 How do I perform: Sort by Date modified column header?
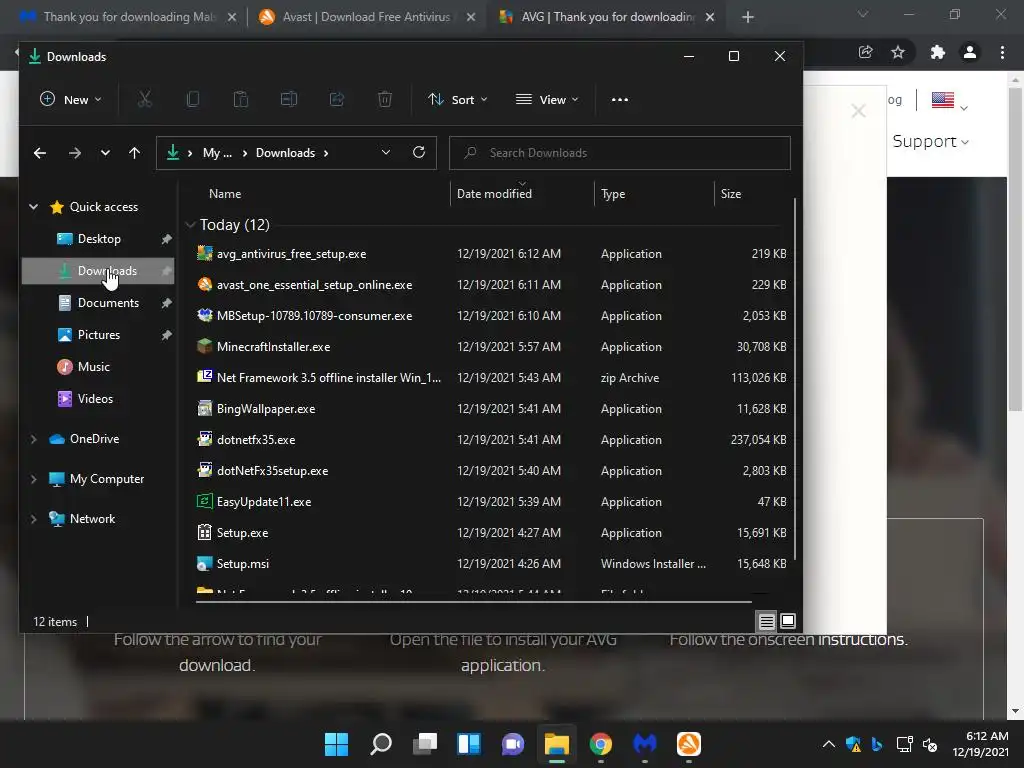(x=494, y=194)
